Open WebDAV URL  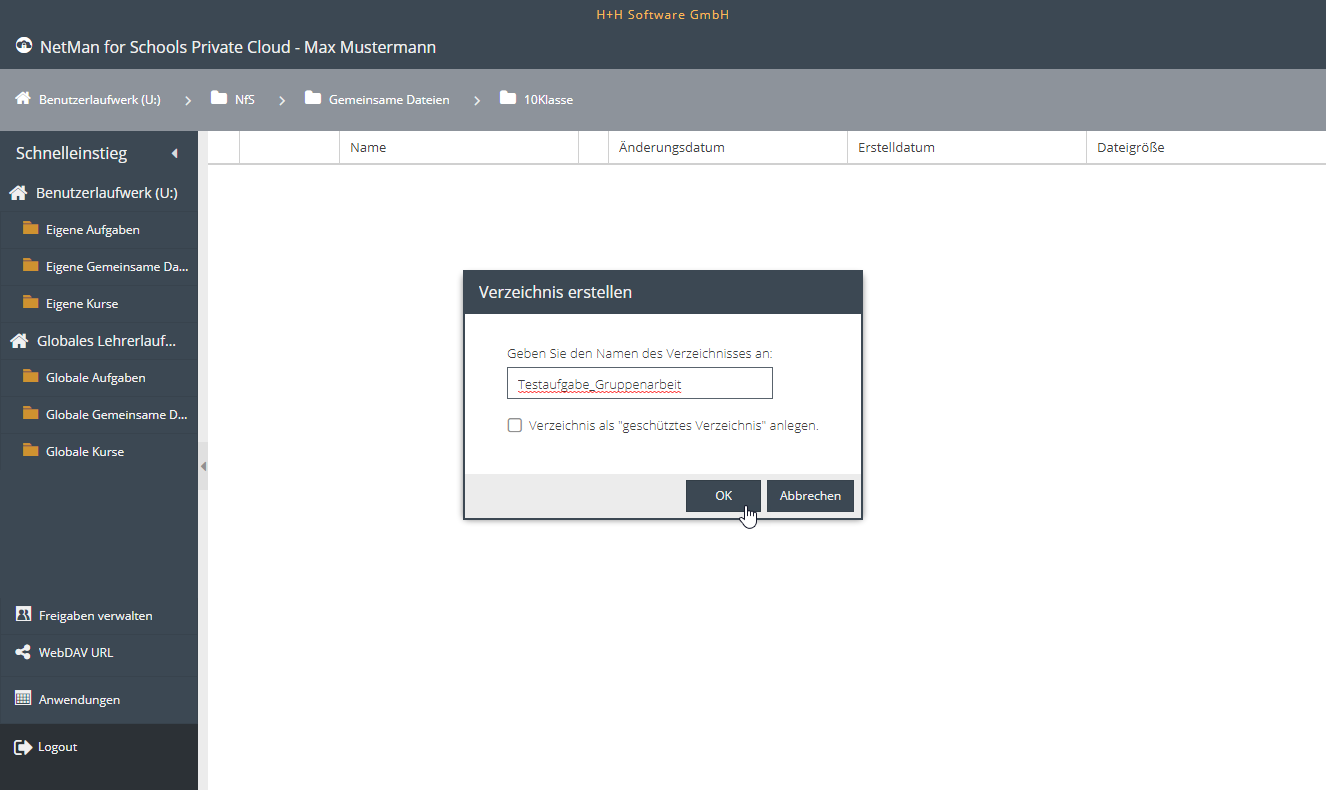click(76, 653)
